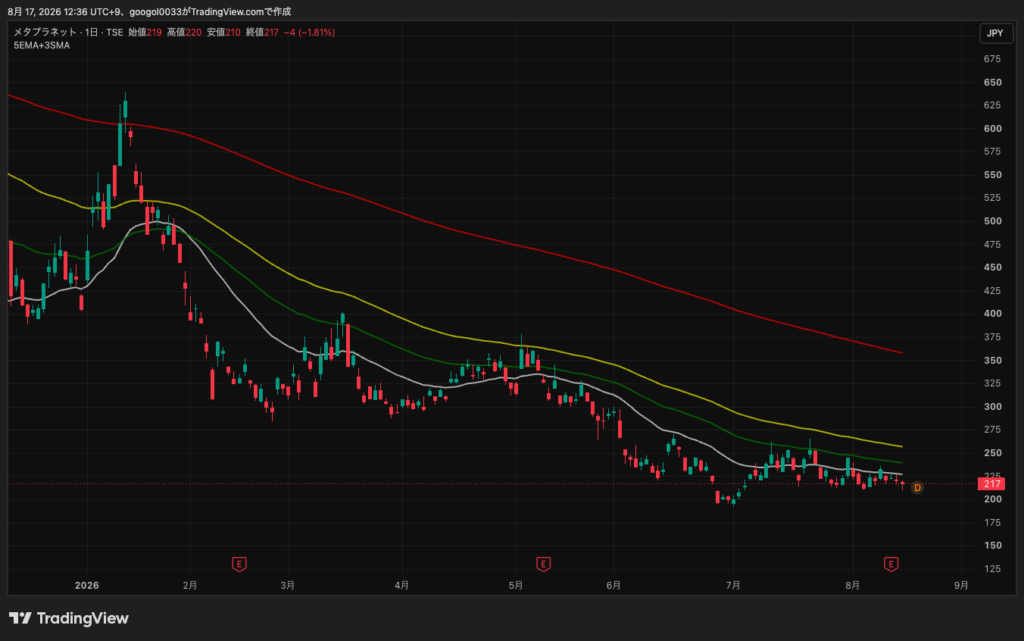Click the 5月 label on time axis
Image resolution: width=1024 pixels, height=641 pixels.
point(516,586)
